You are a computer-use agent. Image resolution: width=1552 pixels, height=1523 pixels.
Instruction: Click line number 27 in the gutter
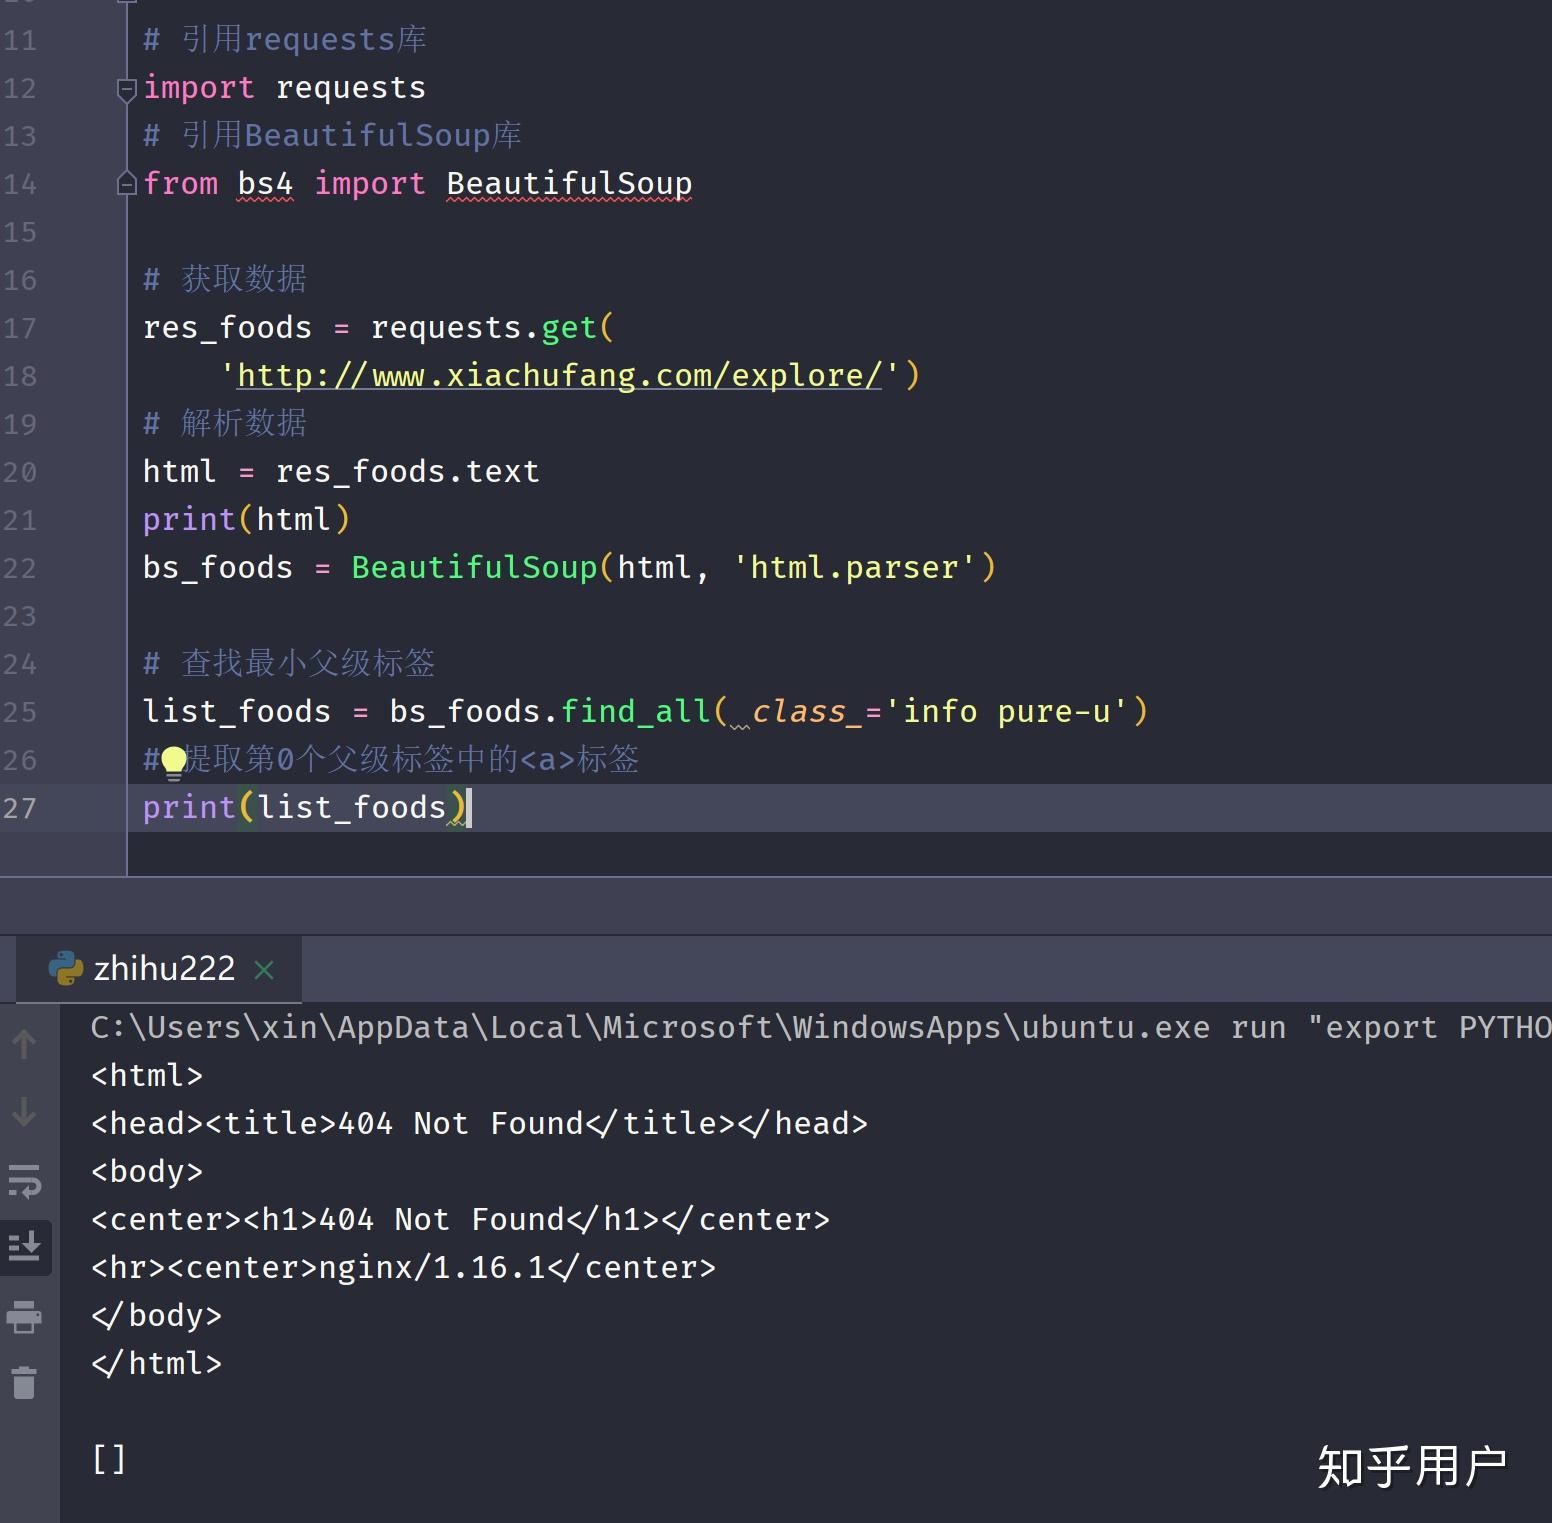21,807
